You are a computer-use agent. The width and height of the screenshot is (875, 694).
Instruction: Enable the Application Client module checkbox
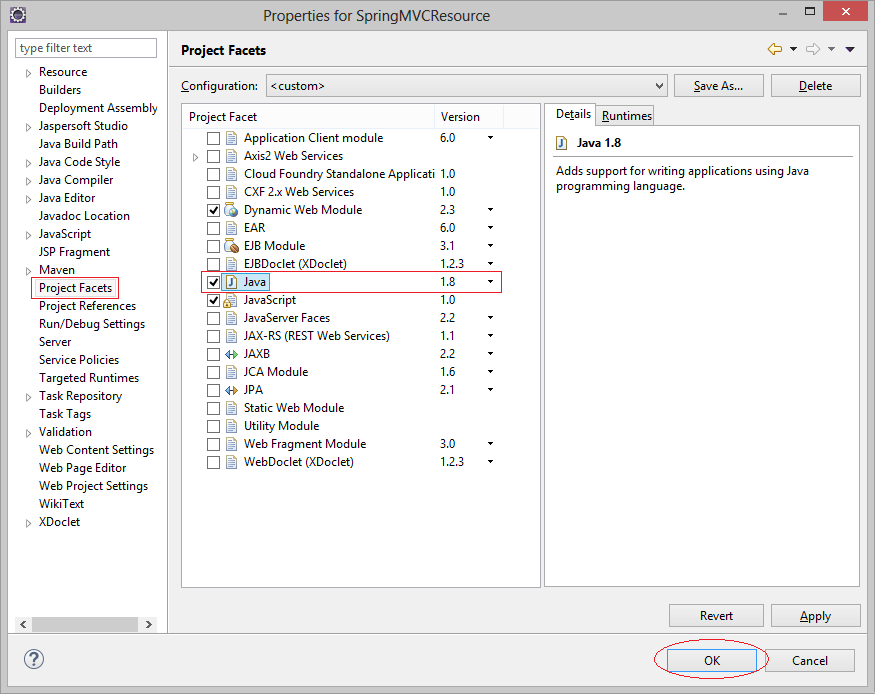(x=213, y=138)
